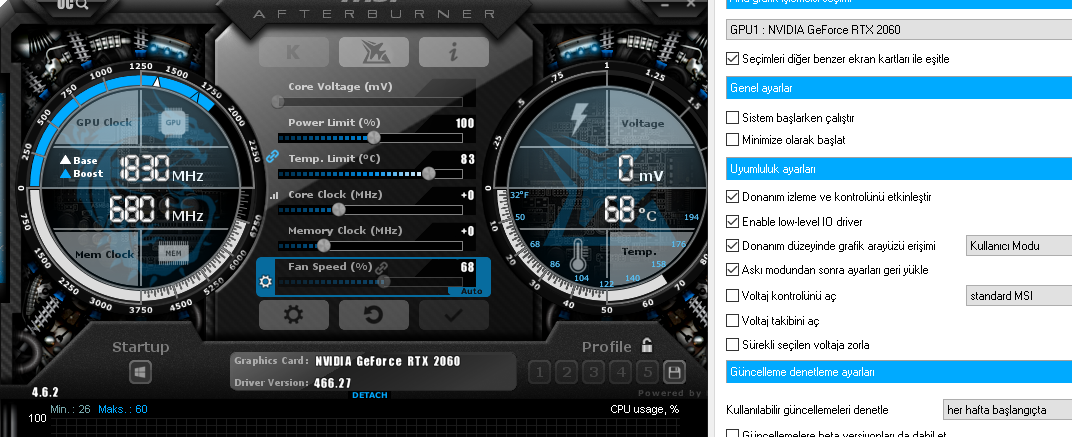This screenshot has height=437, width=1072.
Task: Toggle link between power and temp limits
Action: (272, 157)
